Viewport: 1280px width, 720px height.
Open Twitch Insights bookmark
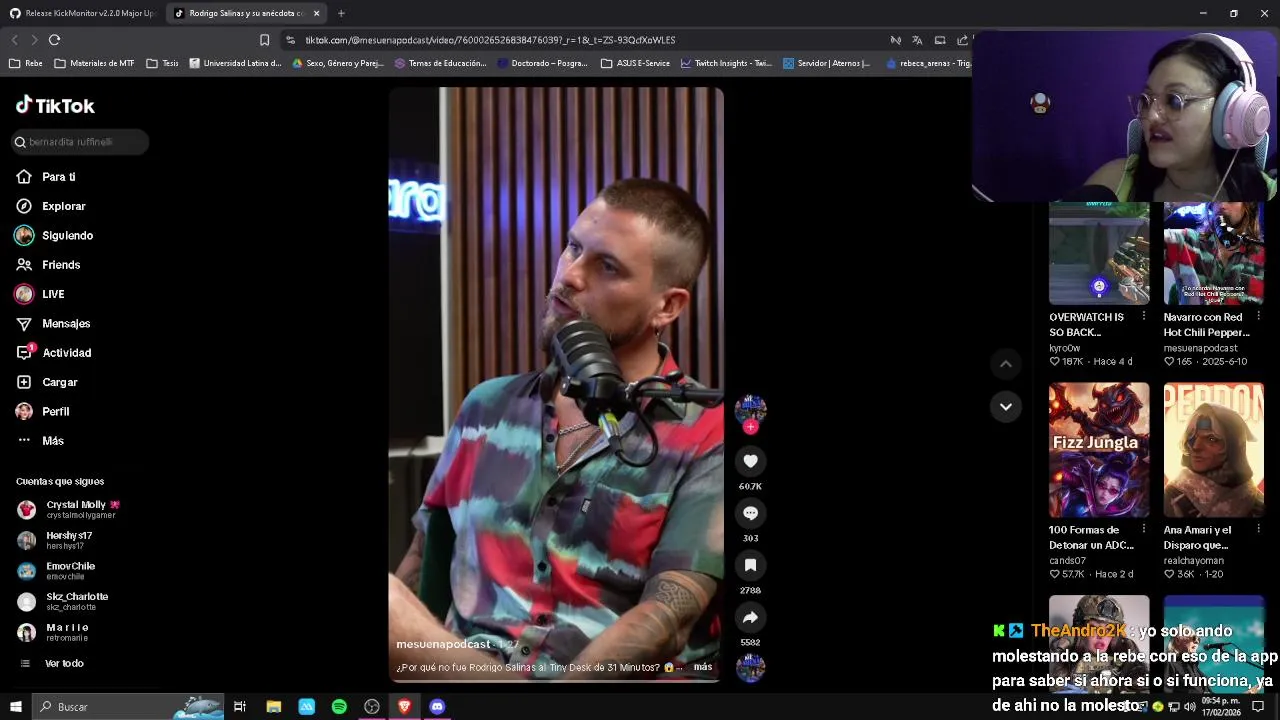726,63
